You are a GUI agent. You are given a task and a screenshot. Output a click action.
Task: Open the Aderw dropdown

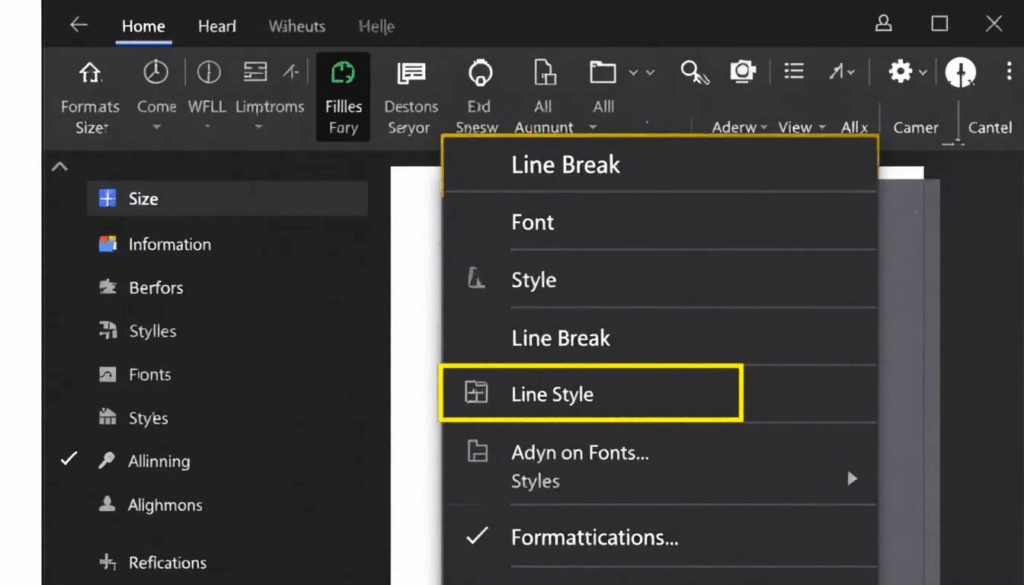pos(739,127)
